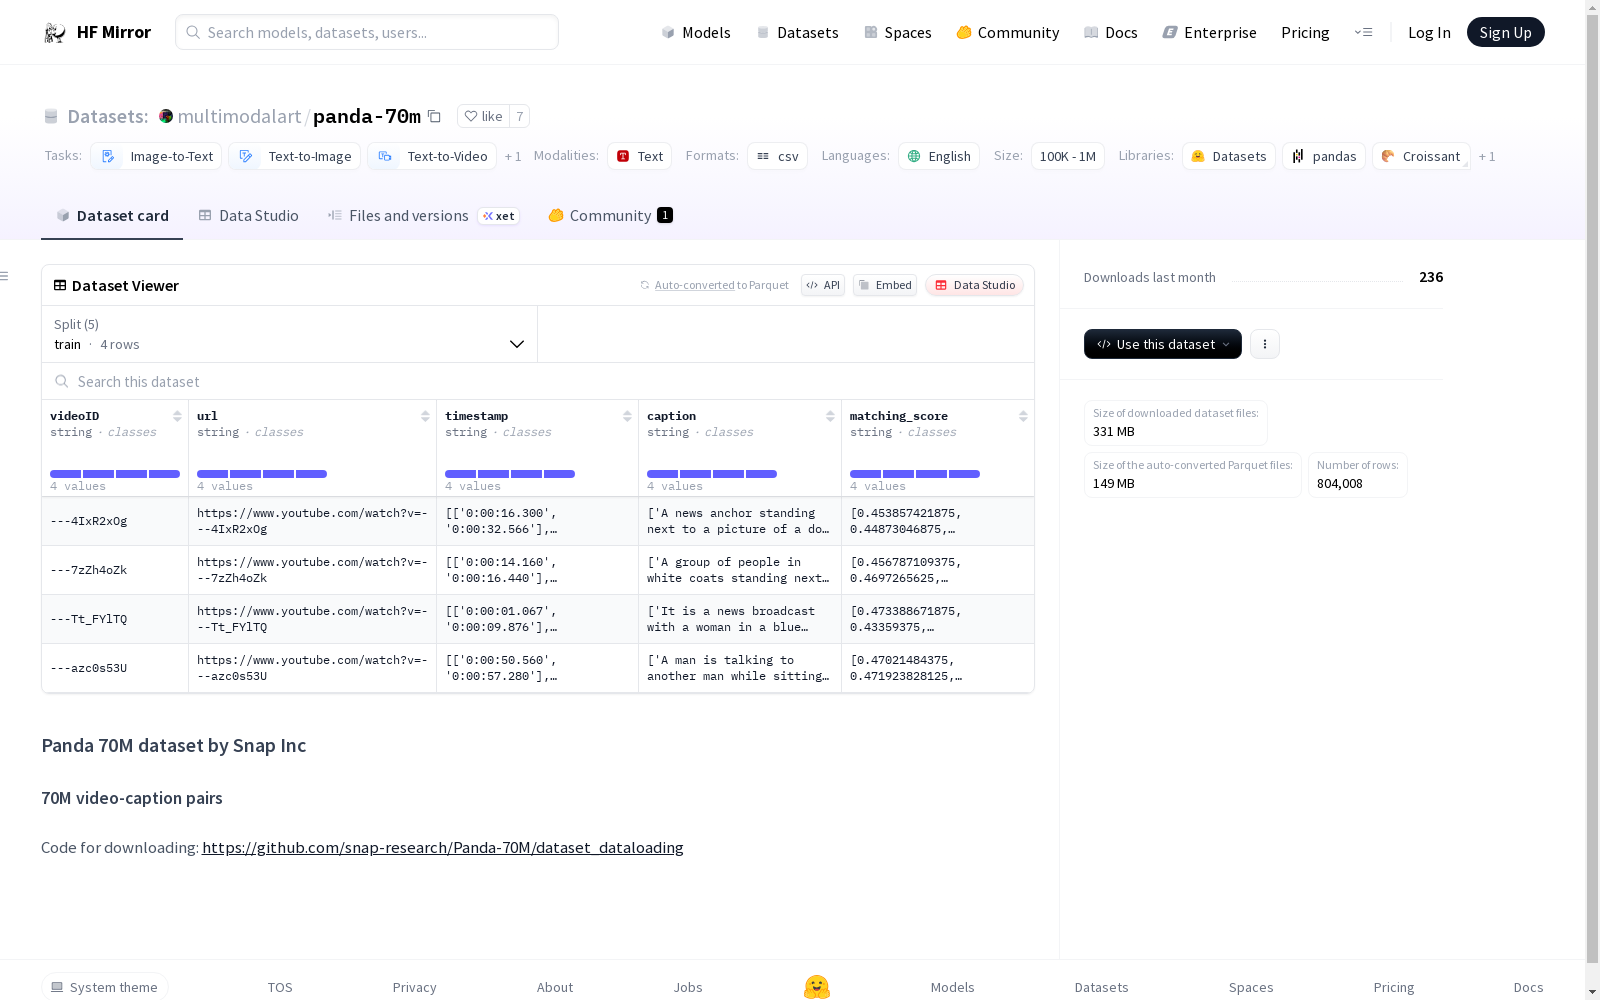
Task: Open the About footer link
Action: [x=555, y=987]
